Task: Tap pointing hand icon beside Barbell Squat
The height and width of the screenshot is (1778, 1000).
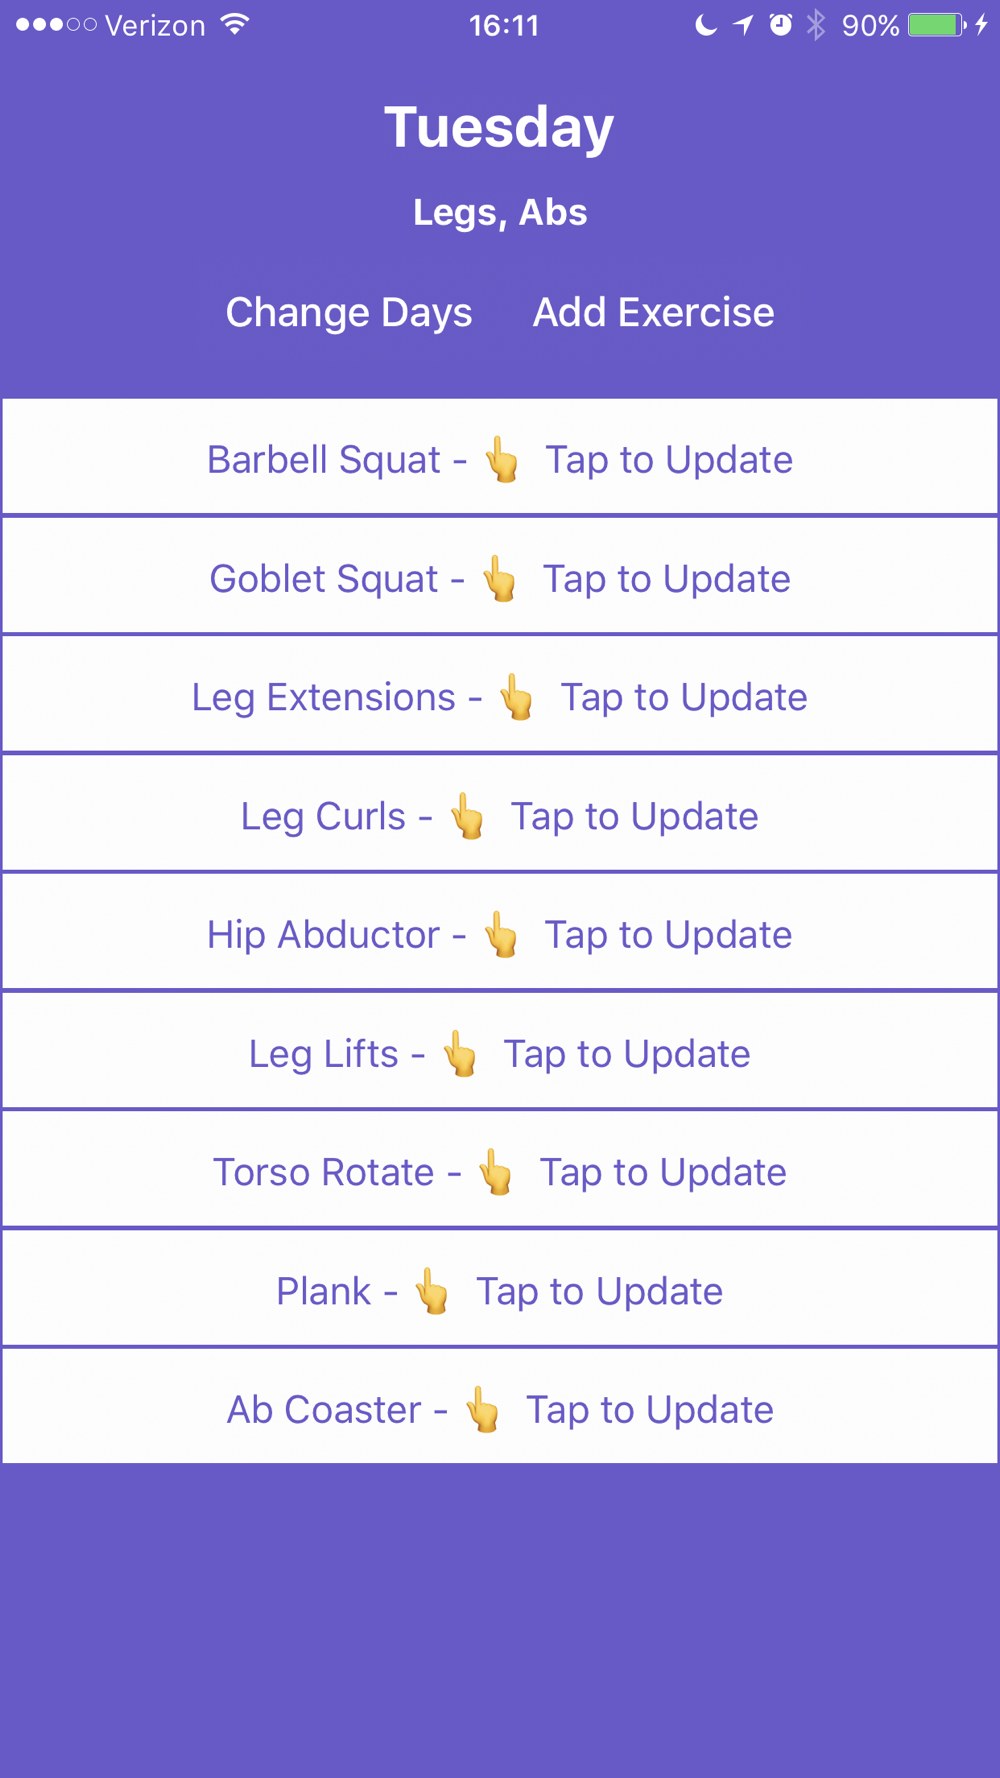Action: [502, 460]
